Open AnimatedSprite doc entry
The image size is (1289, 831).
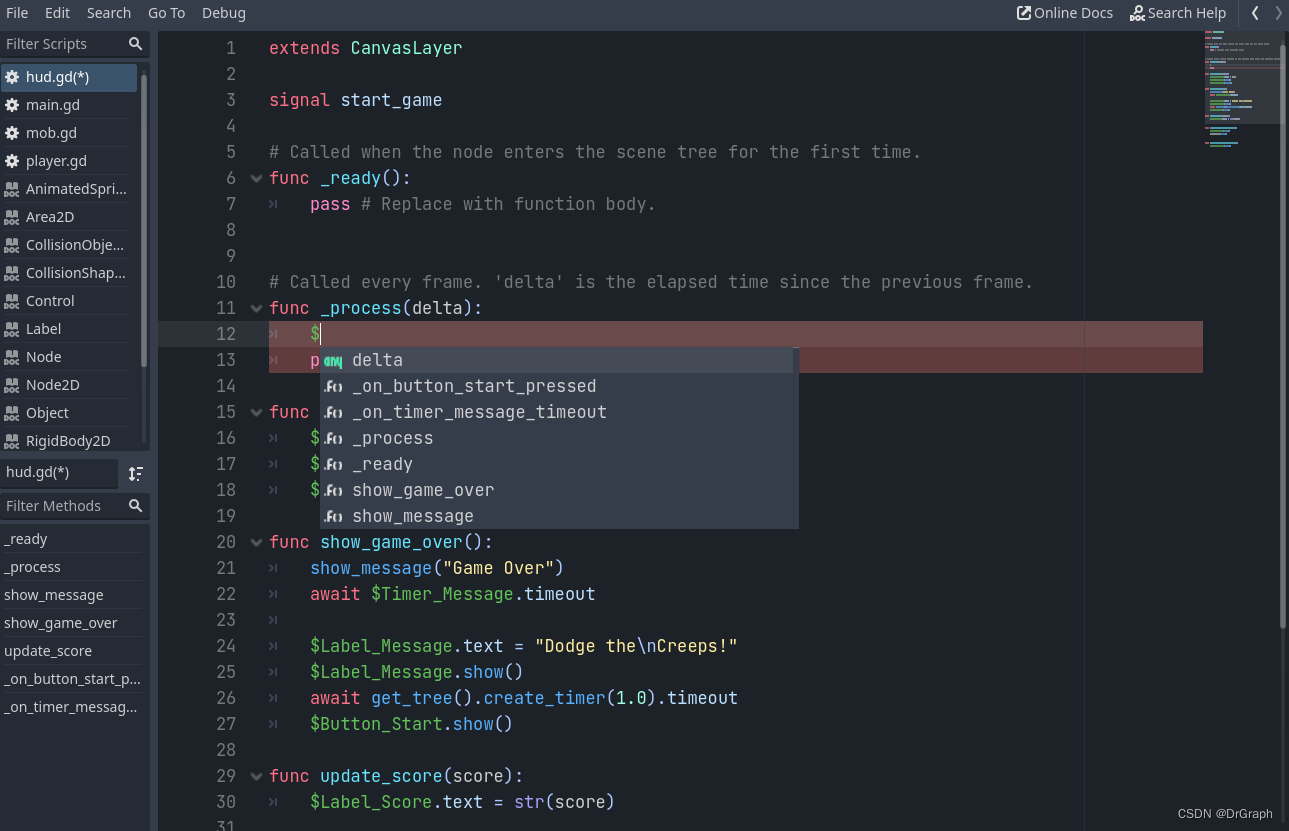coord(69,189)
